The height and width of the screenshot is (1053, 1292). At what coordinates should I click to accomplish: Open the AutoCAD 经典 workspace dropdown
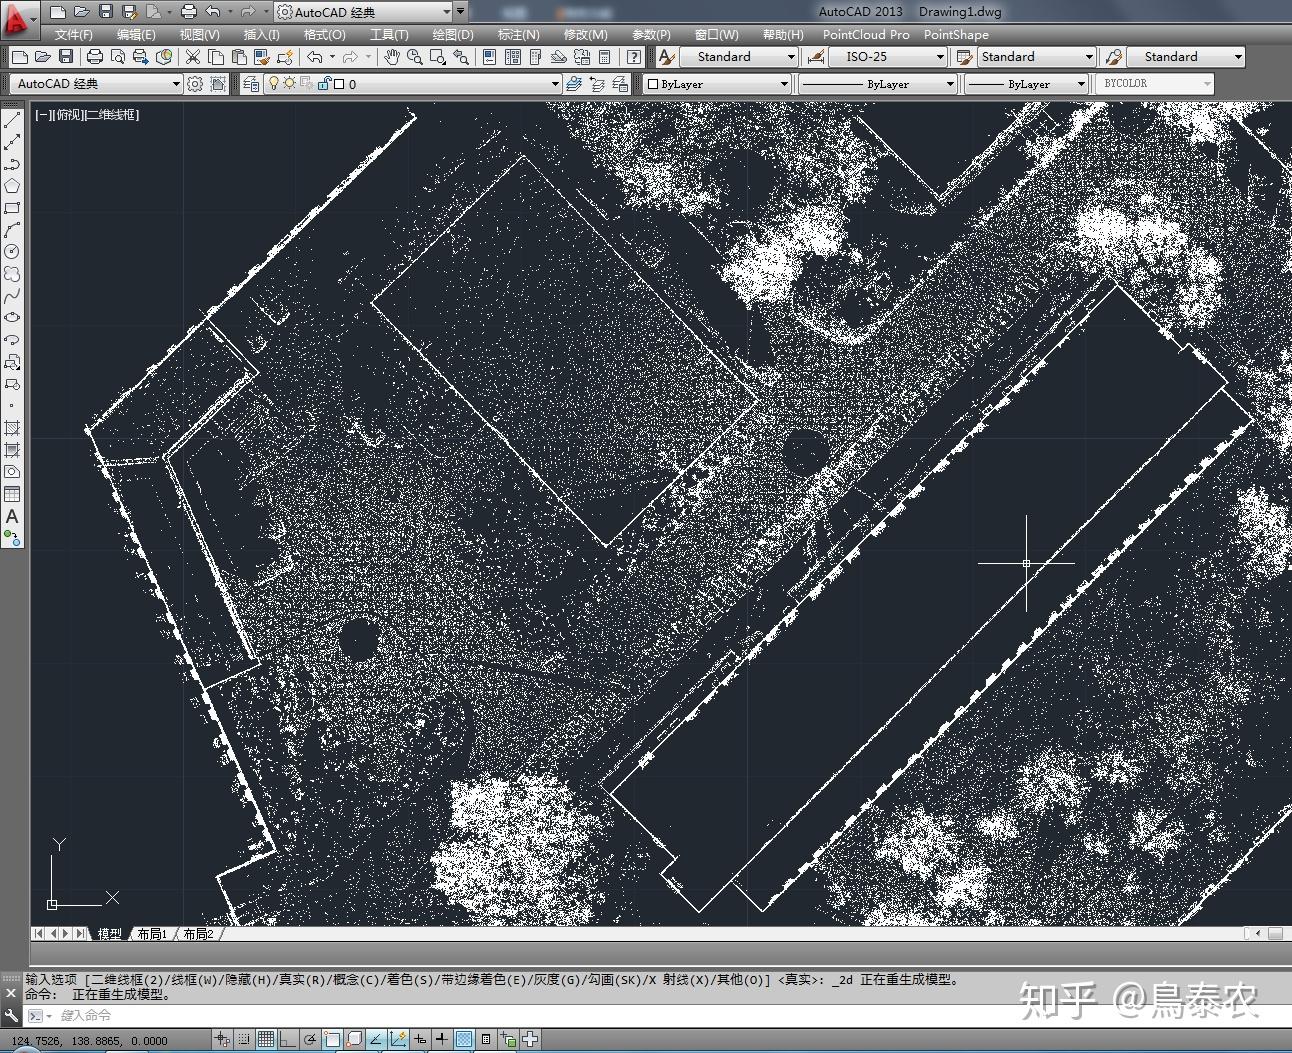coord(97,84)
